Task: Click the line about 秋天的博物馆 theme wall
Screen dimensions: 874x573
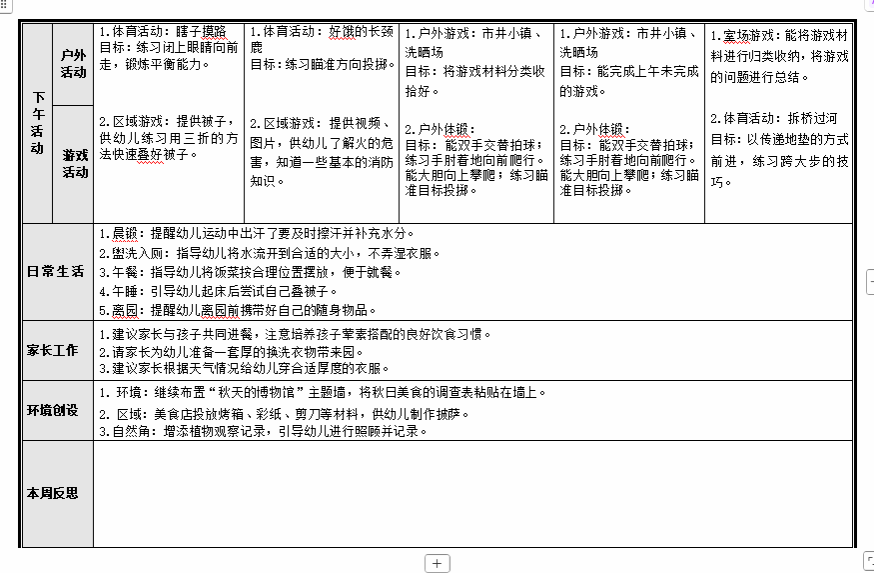Action: [x=340, y=391]
